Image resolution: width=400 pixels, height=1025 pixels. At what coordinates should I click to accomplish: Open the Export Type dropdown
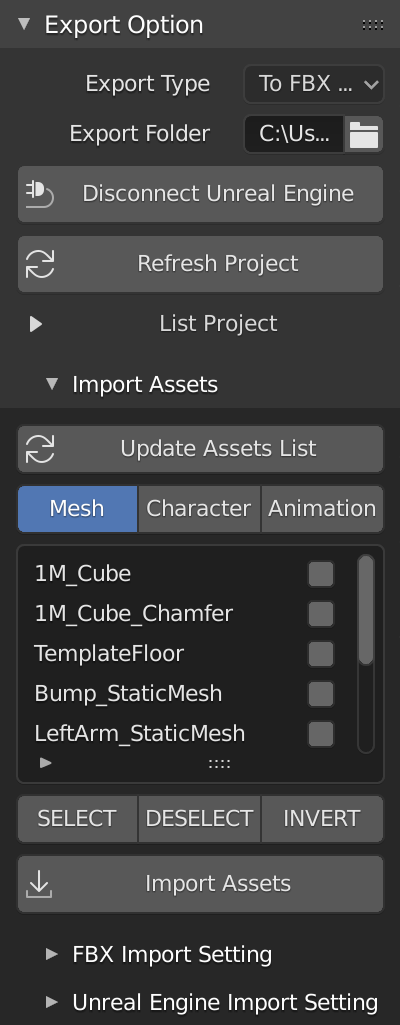pos(314,84)
